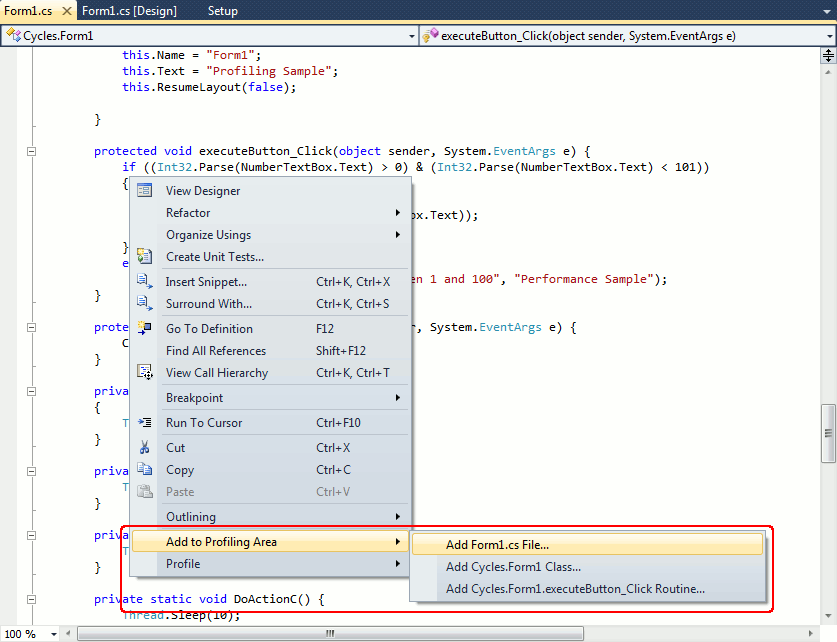This screenshot has width=837, height=642.
Task: Select View Designer menu item
Action: pos(270,191)
